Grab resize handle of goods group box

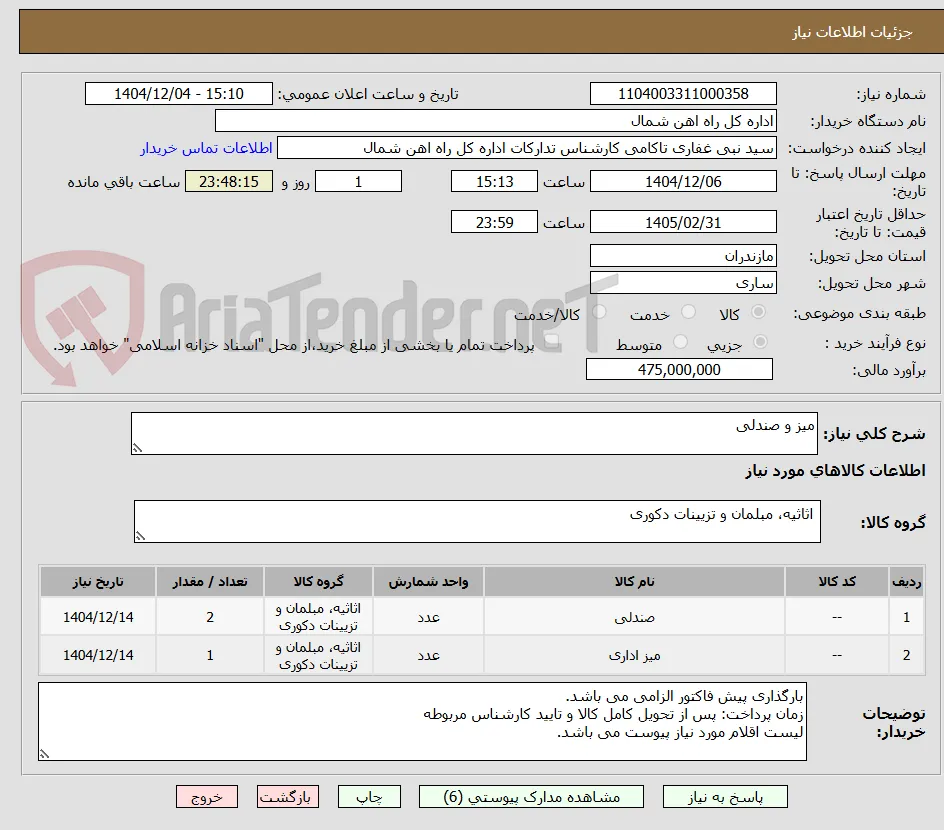(x=140, y=536)
